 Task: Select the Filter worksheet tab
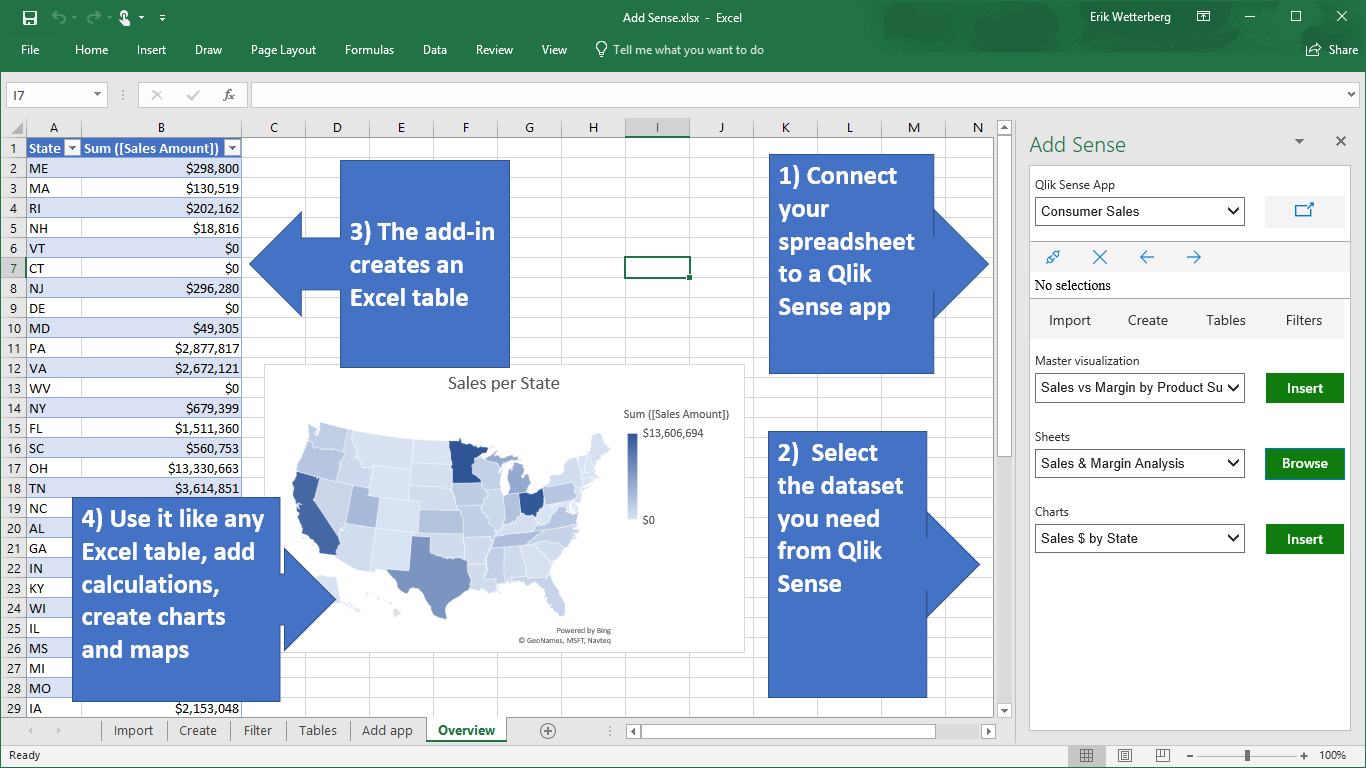258,731
